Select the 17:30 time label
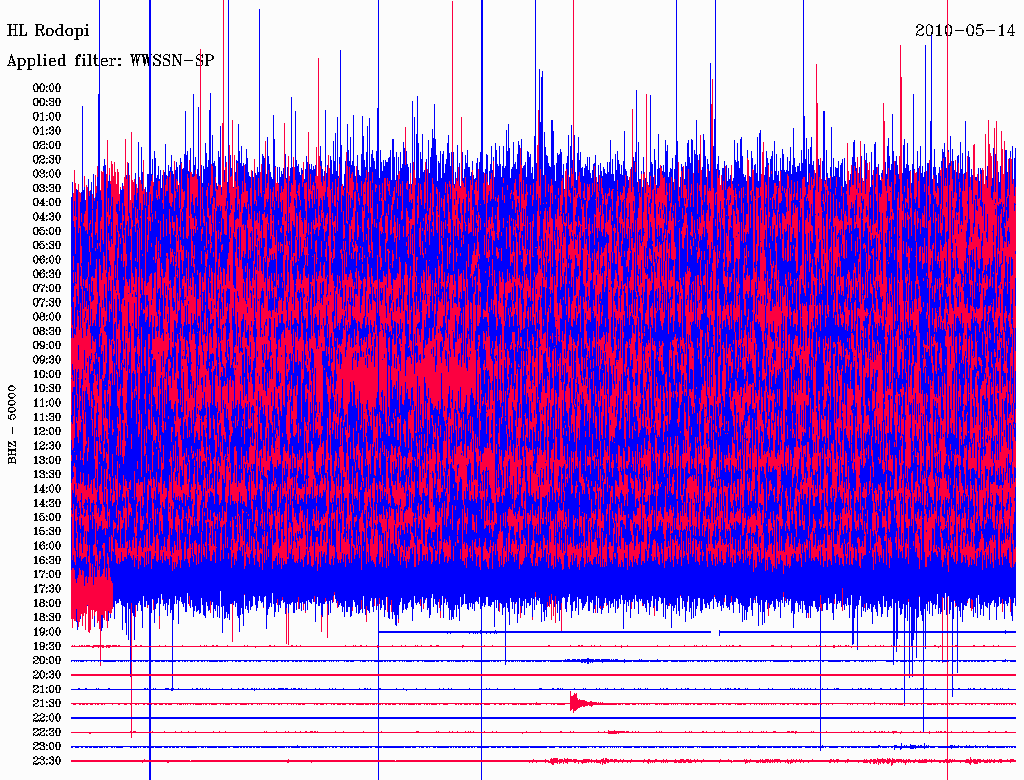Viewport: 1024px width, 780px height. 47,589
